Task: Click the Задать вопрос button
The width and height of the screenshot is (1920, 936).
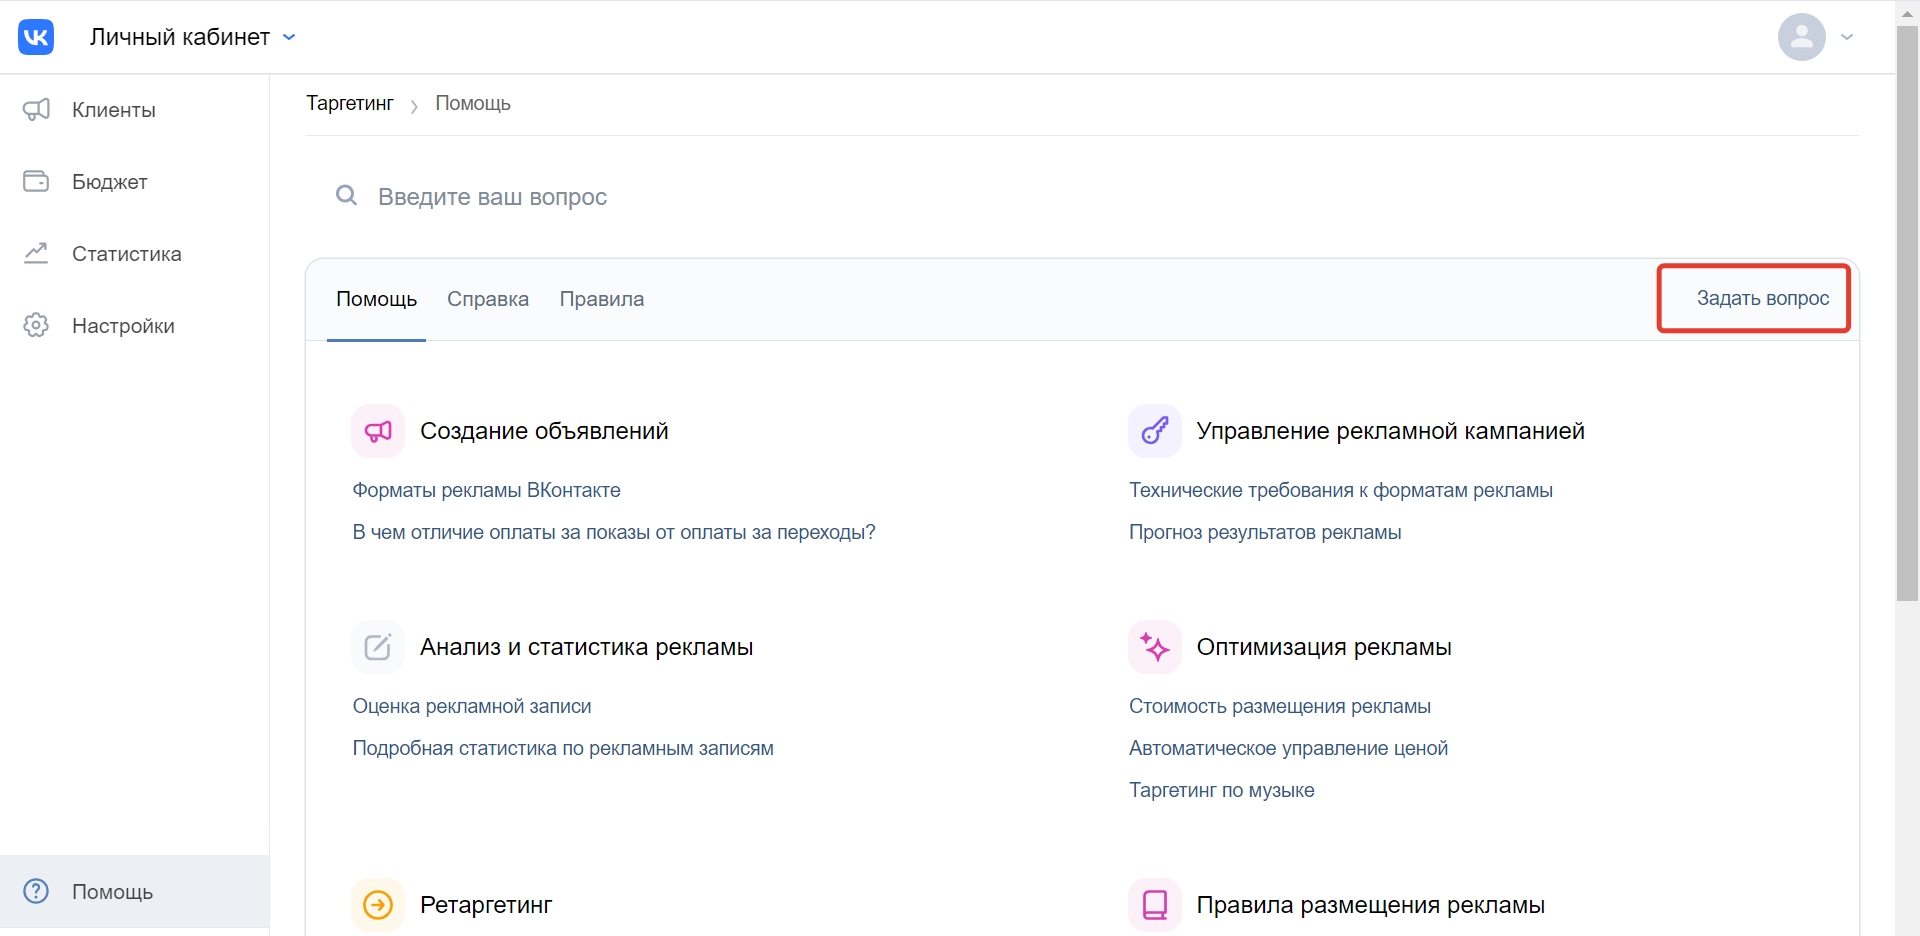Action: (1762, 298)
